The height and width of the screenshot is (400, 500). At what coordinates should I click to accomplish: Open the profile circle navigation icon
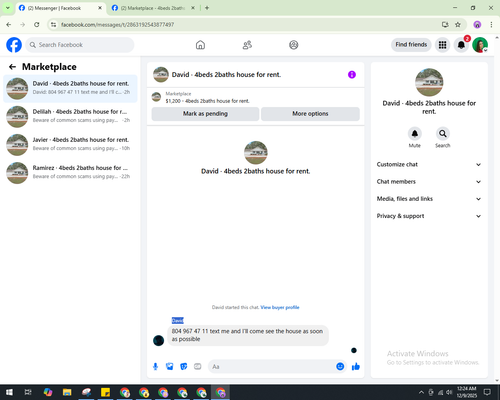294,45
